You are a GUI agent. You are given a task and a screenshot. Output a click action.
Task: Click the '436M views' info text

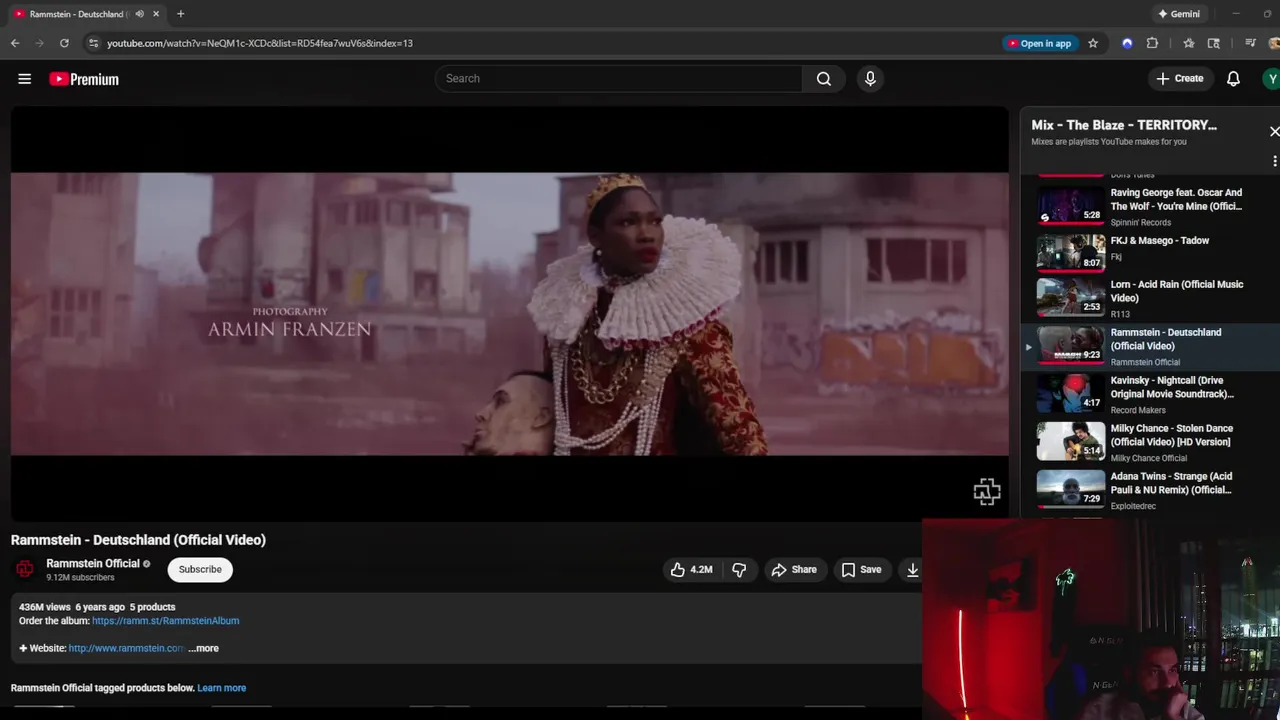(45, 607)
